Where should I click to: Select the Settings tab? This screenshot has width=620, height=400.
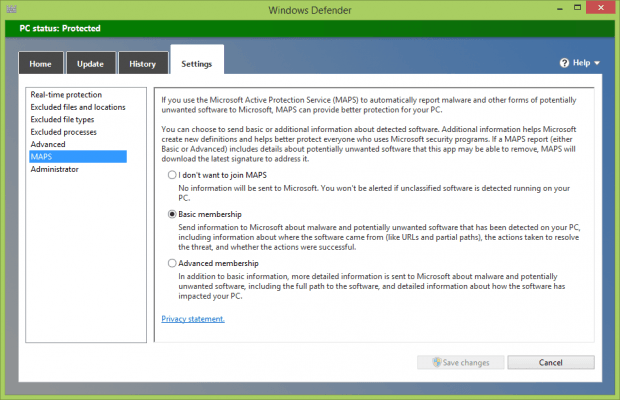tap(197, 61)
